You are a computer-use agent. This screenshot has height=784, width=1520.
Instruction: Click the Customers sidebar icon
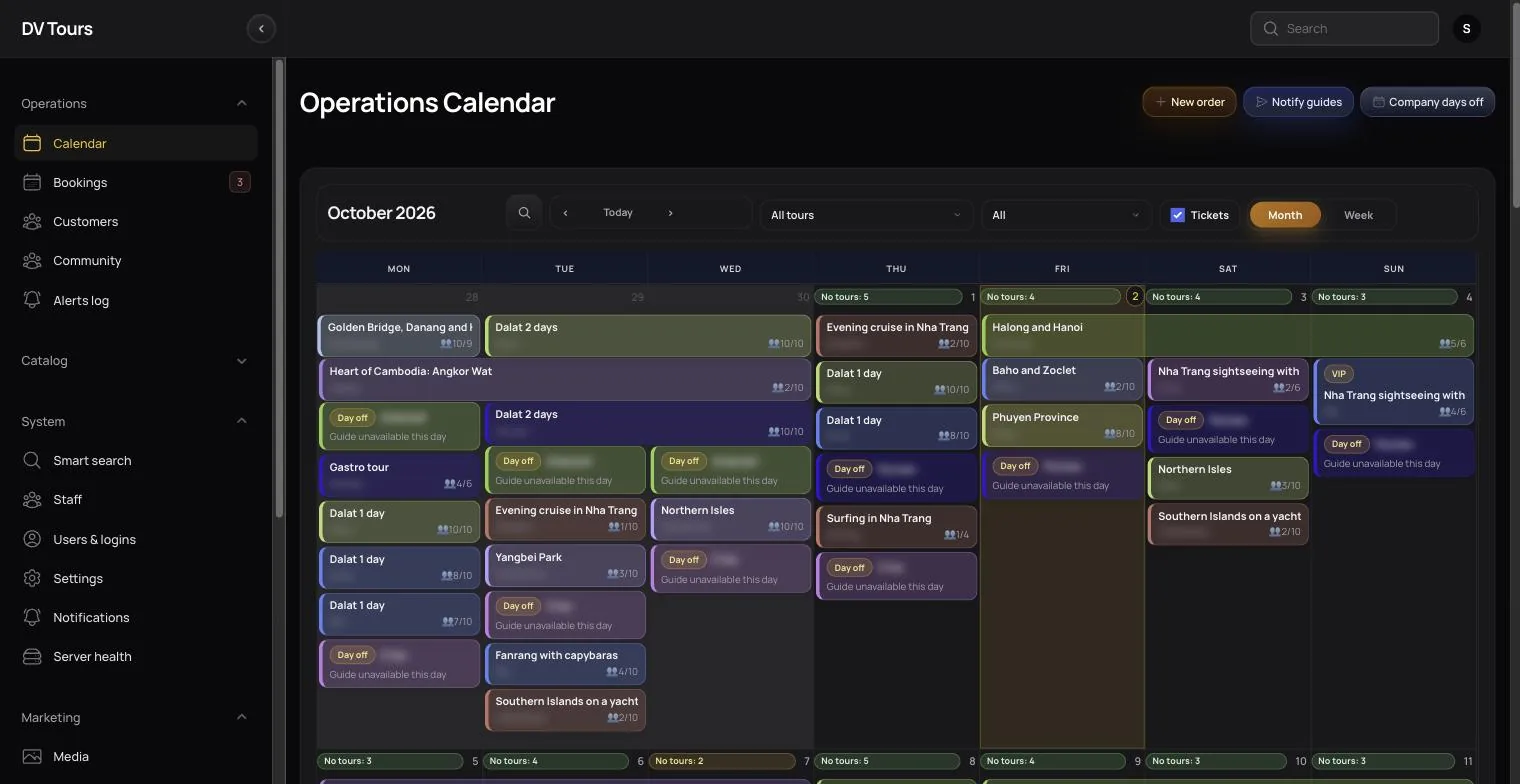tap(32, 221)
